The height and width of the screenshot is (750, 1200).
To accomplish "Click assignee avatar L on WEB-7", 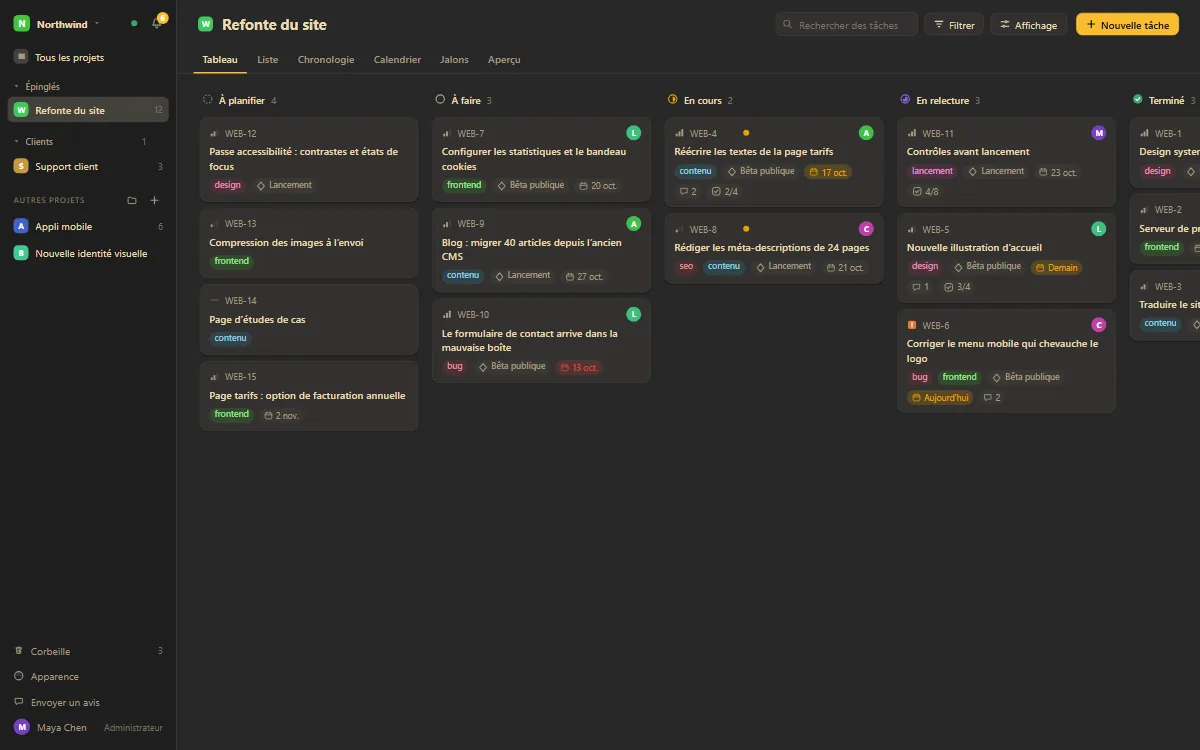I will tap(633, 133).
